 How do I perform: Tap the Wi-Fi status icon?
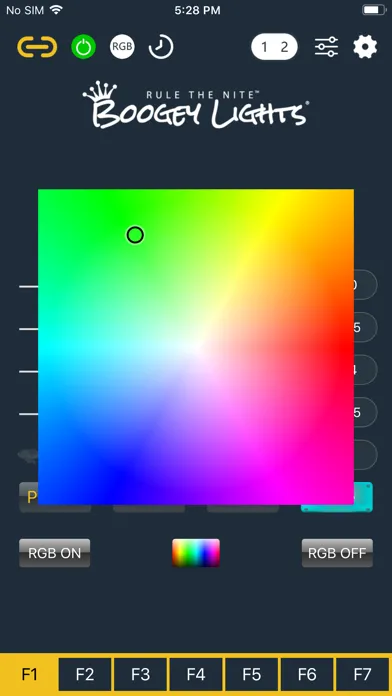click(x=56, y=10)
